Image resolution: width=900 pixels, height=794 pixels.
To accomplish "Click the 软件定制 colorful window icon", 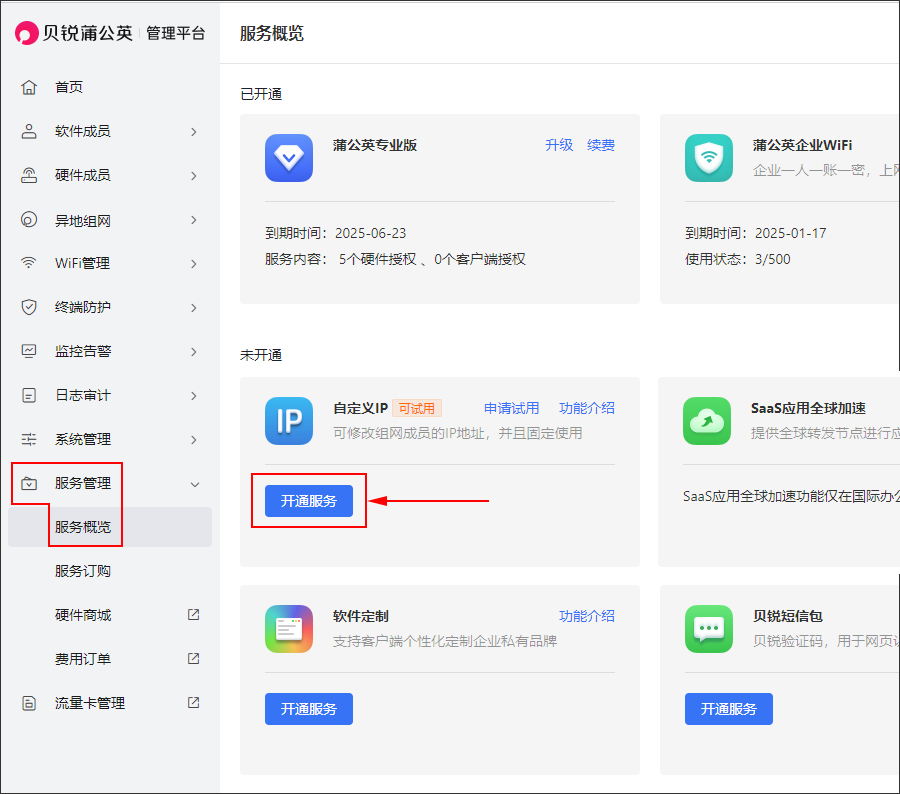I will point(289,629).
